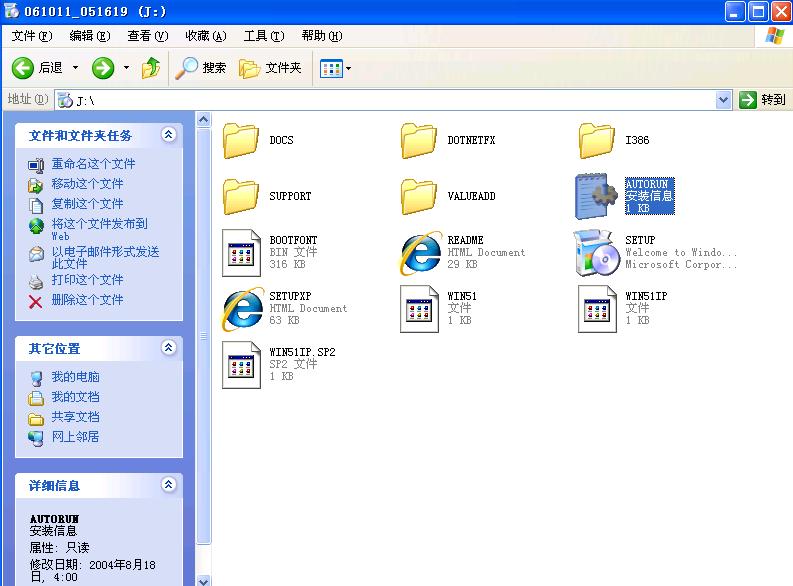Open the Forward button history dropdown
Image resolution: width=793 pixels, height=586 pixels.
[x=126, y=68]
